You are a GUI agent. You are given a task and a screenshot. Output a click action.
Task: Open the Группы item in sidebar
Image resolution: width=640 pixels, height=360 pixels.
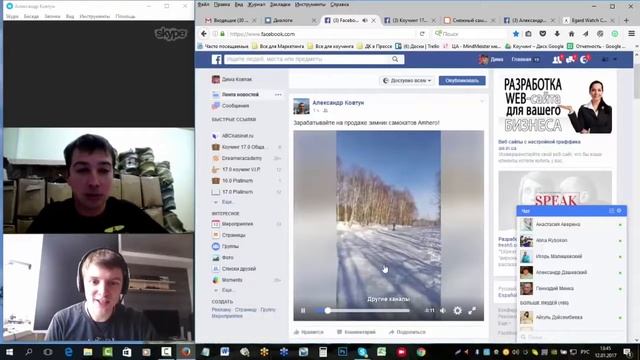pos(230,247)
